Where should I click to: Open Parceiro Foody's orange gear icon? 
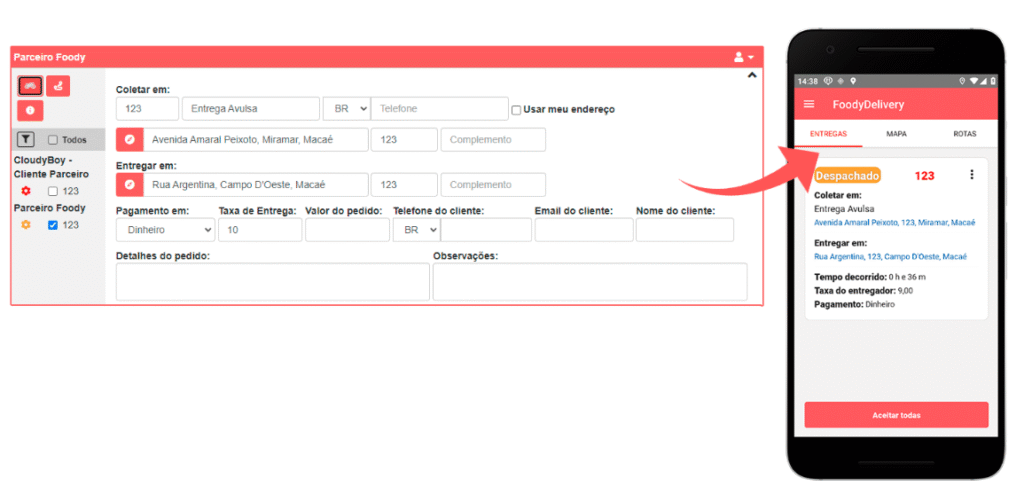[x=26, y=225]
